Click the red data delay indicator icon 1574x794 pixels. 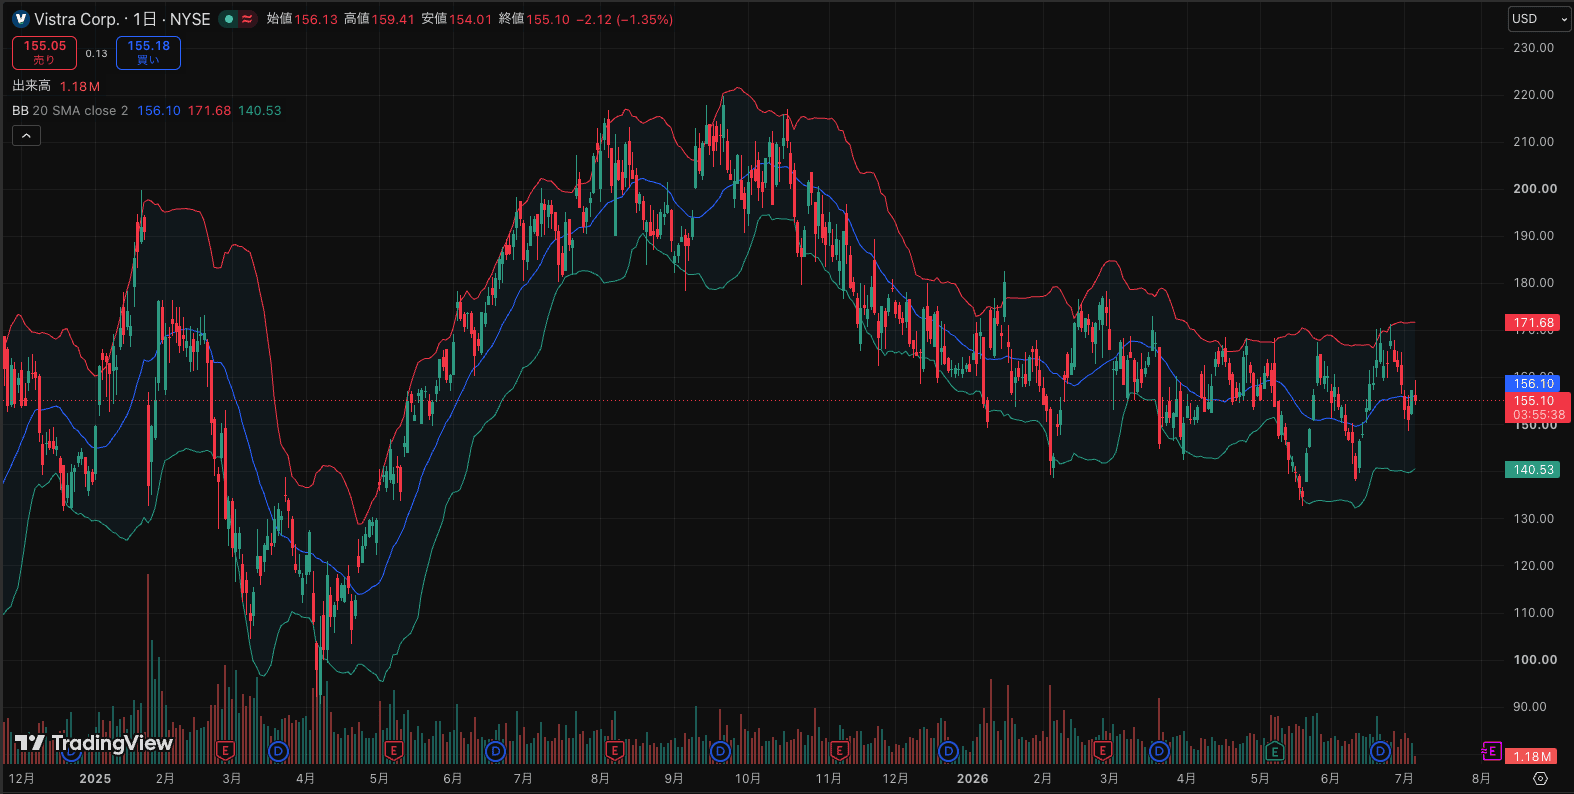[x=247, y=19]
